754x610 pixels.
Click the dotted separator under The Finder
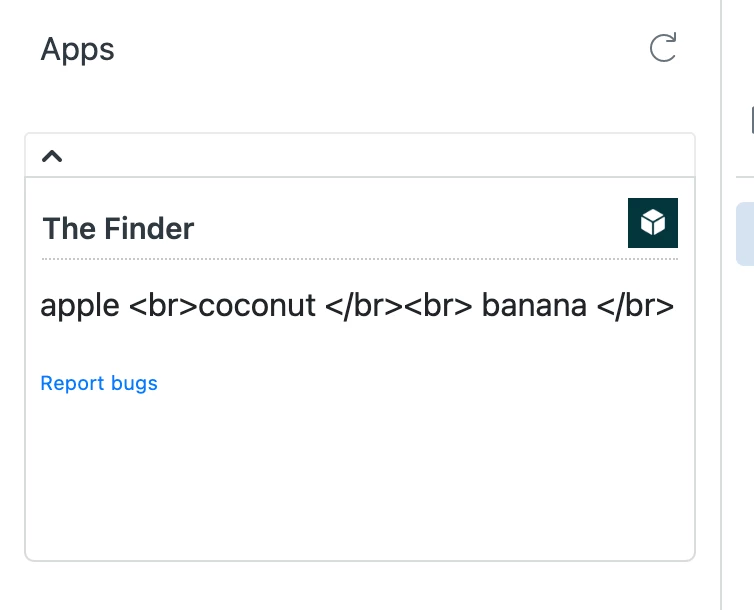point(360,259)
